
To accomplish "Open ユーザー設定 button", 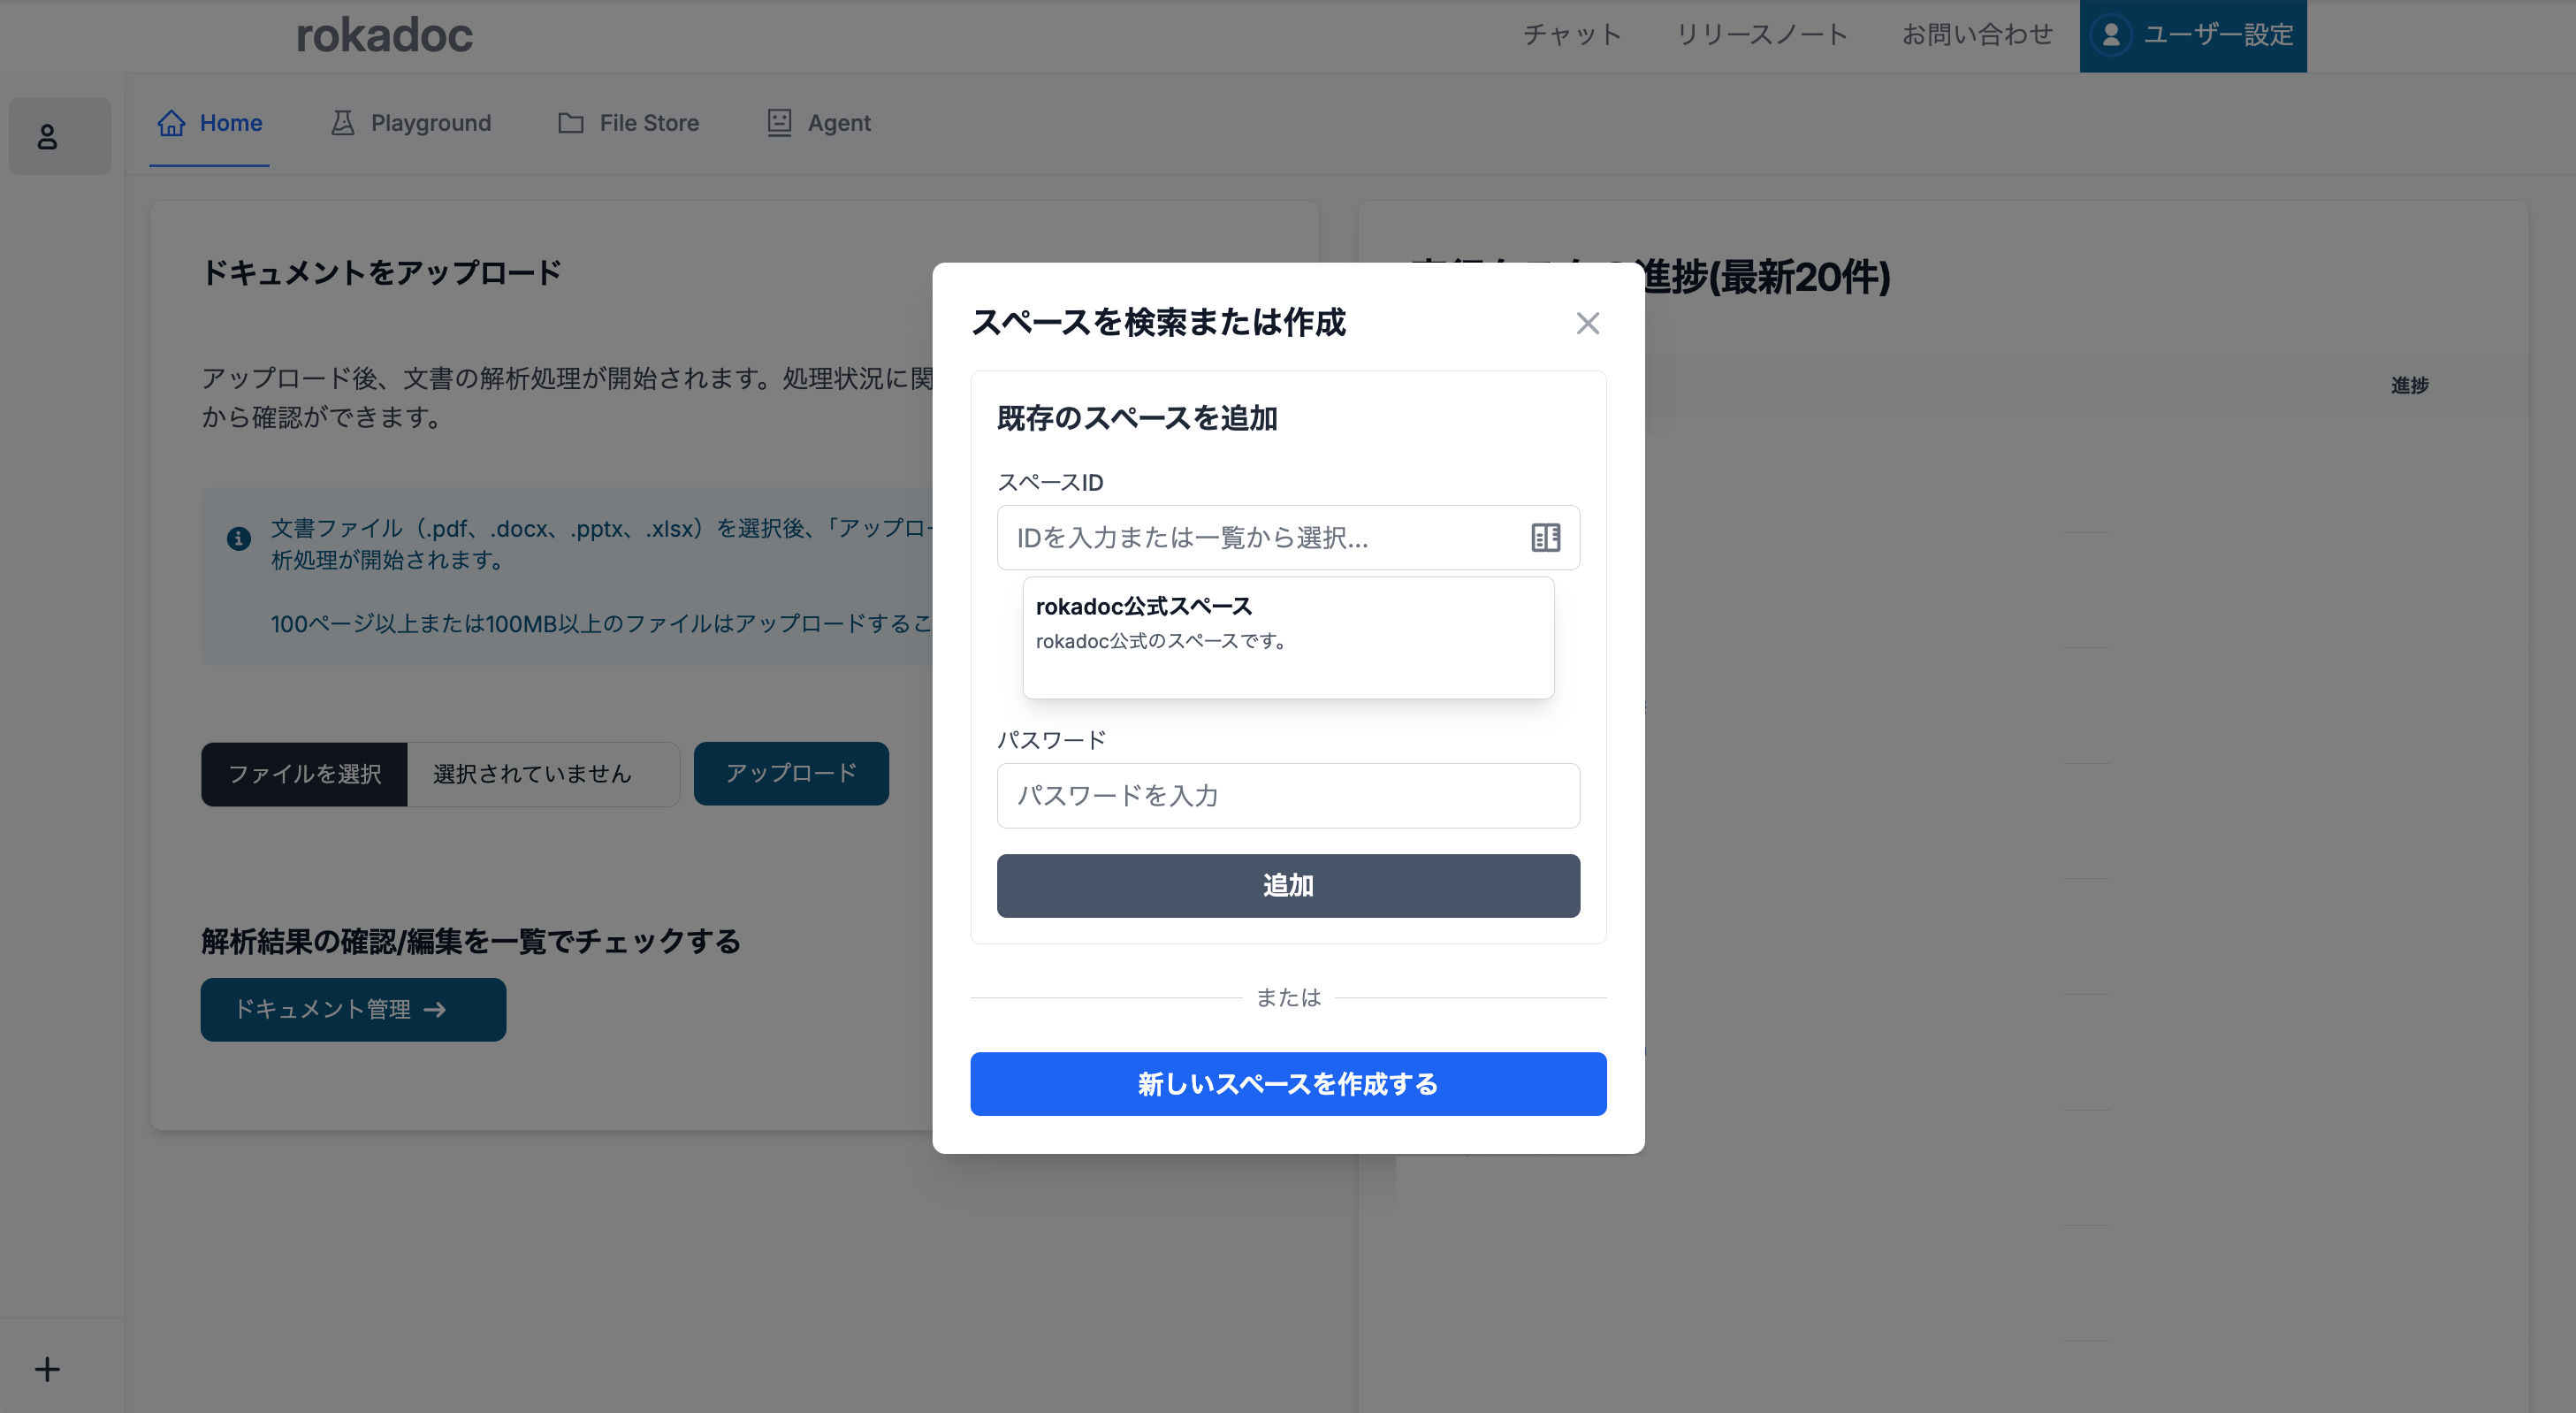I will pyautogui.click(x=2193, y=36).
